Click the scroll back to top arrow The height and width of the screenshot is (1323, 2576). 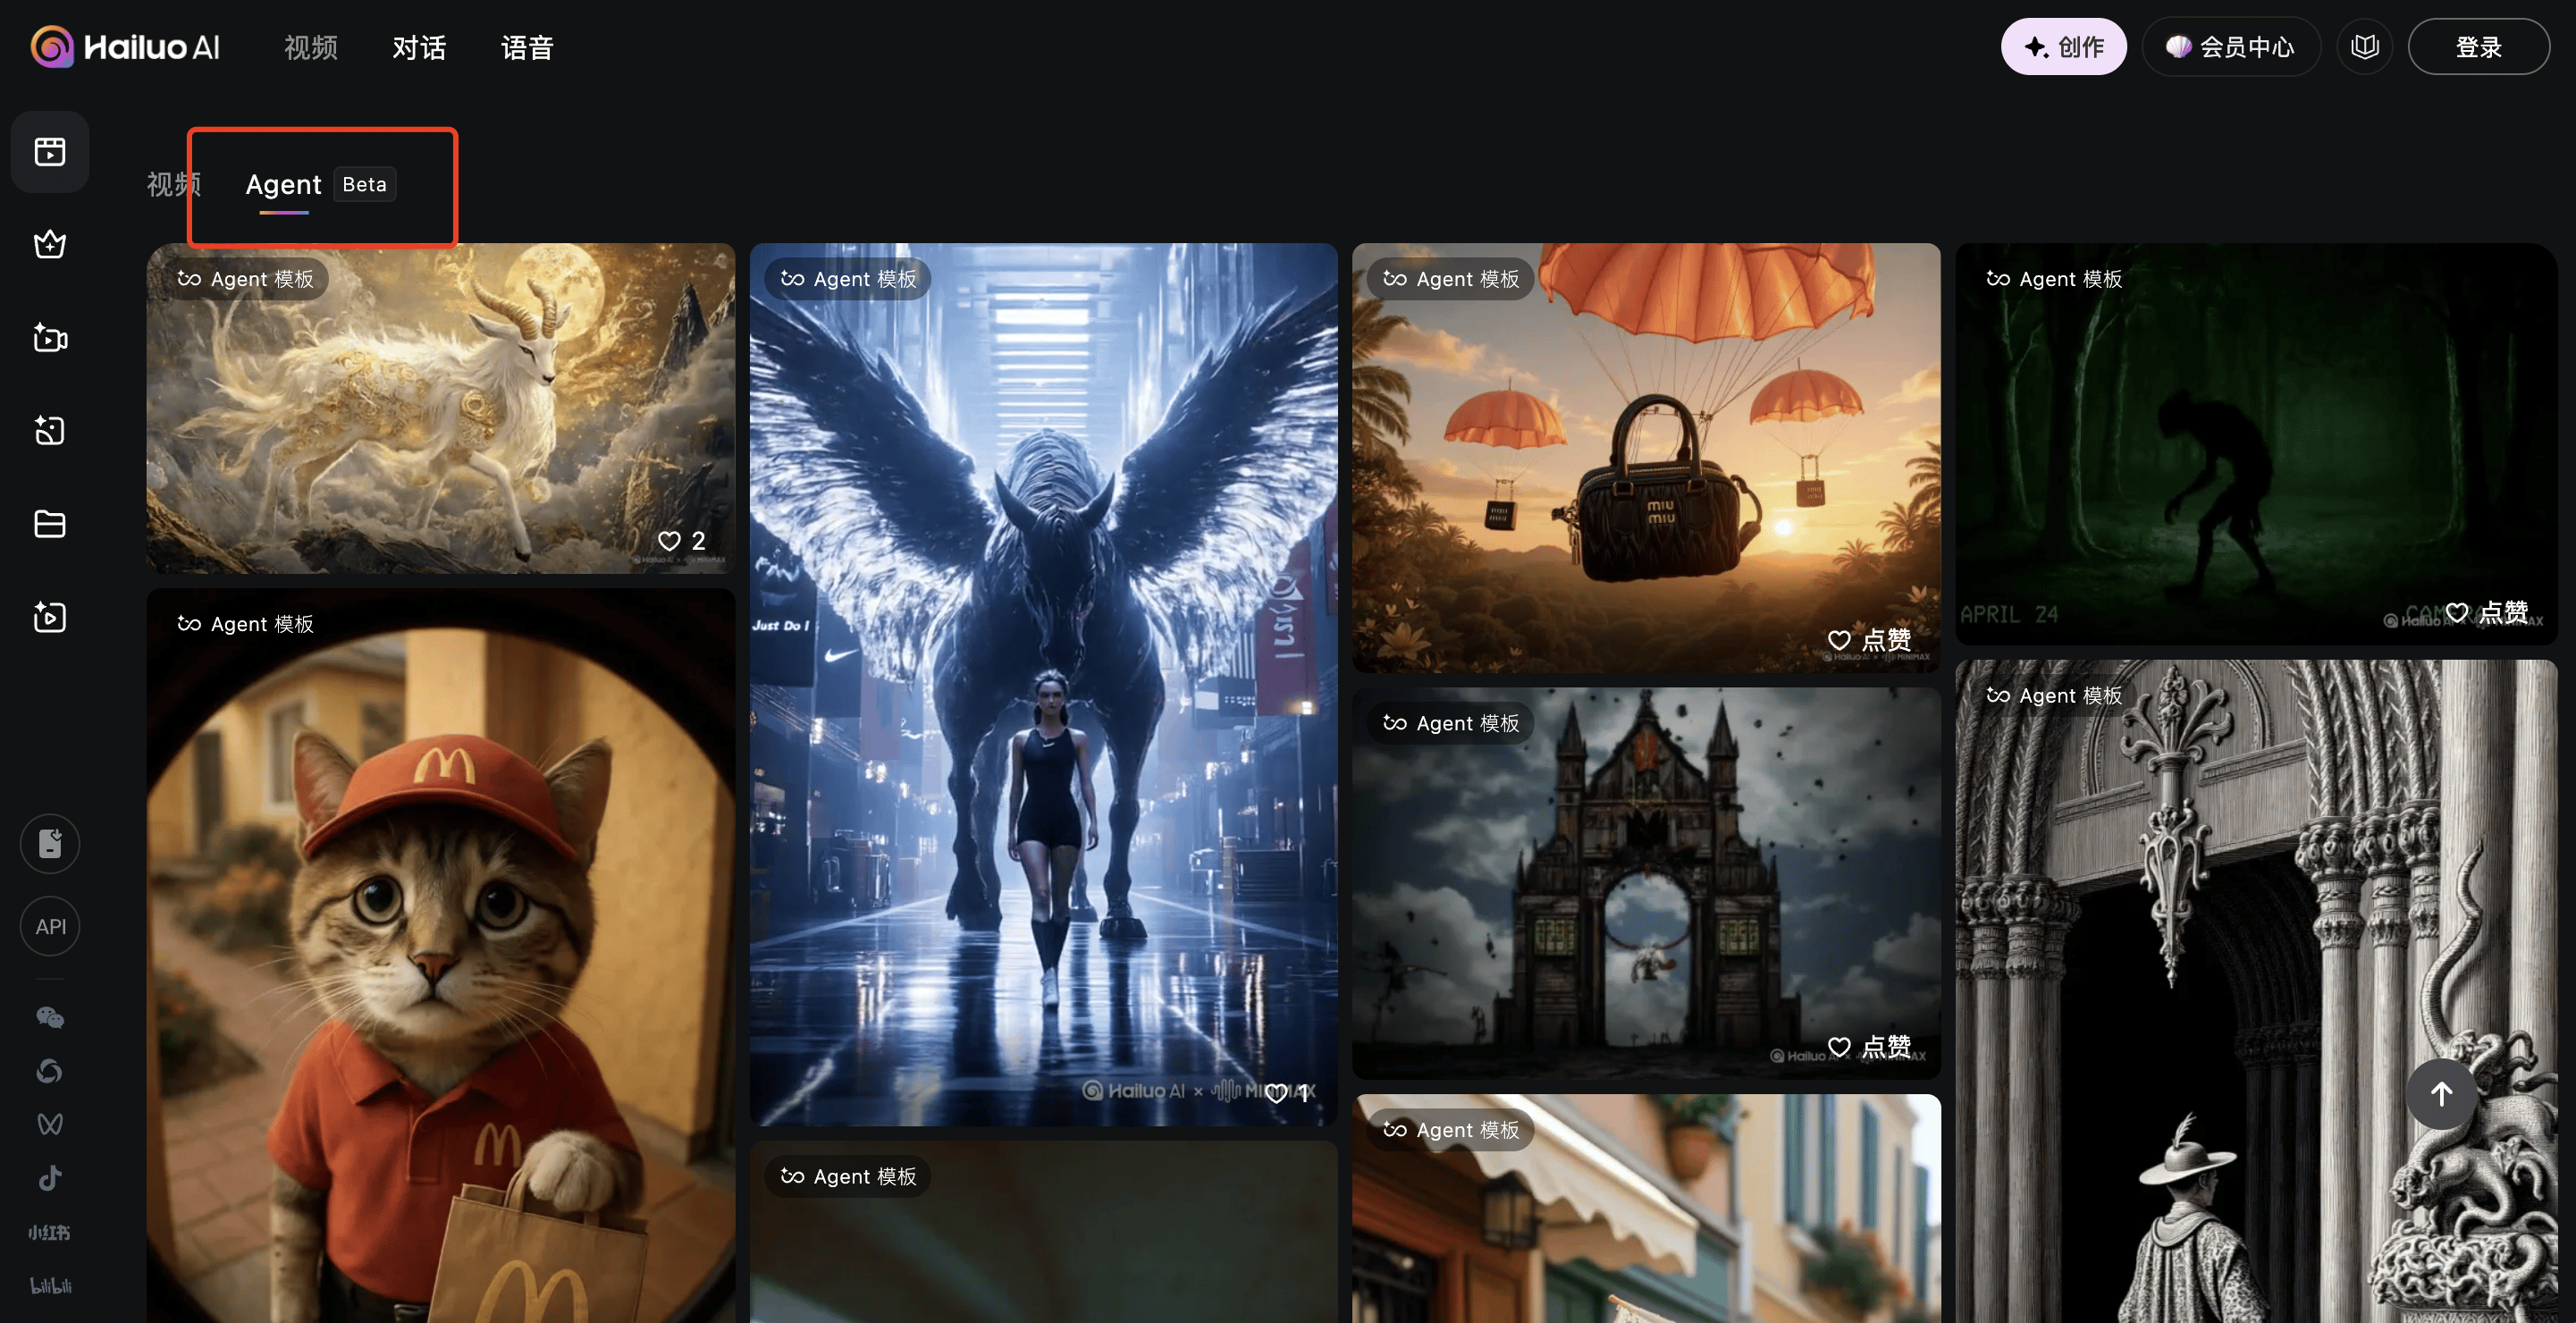pyautogui.click(x=2441, y=1093)
